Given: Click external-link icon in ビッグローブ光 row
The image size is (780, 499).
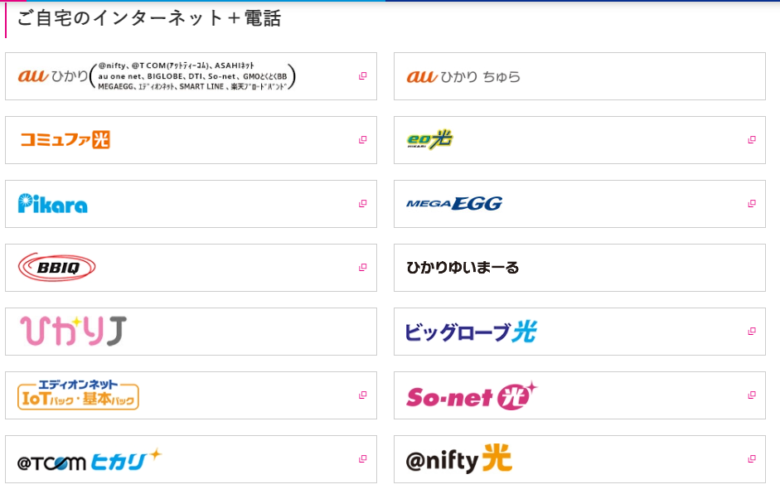Looking at the screenshot, I should click(x=751, y=331).
